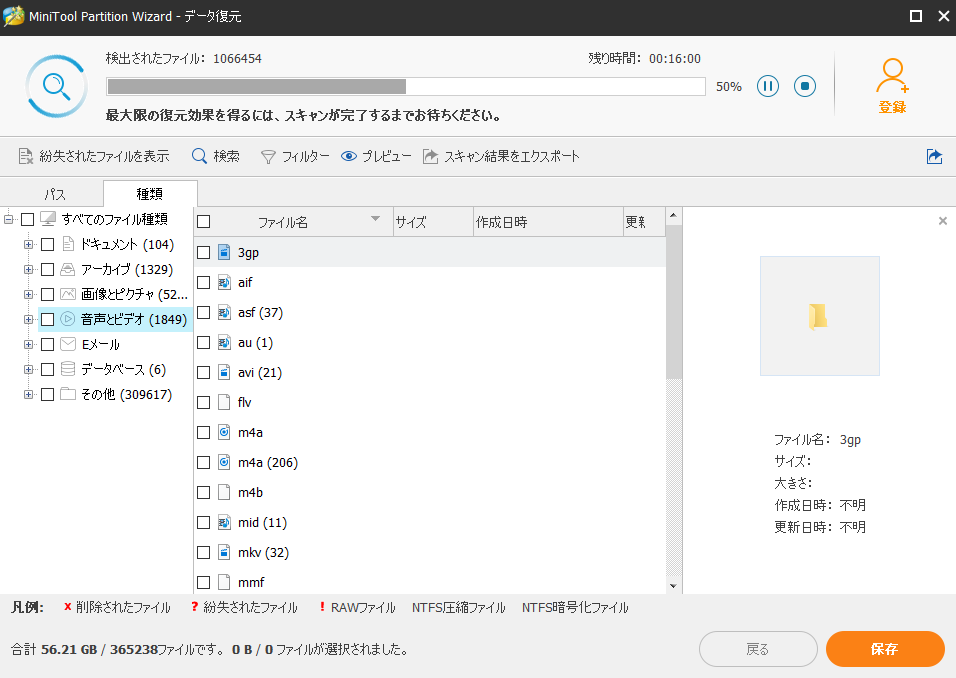The image size is (956, 678).
Task: Click the magnifier scan status icon
Action: pos(56,86)
